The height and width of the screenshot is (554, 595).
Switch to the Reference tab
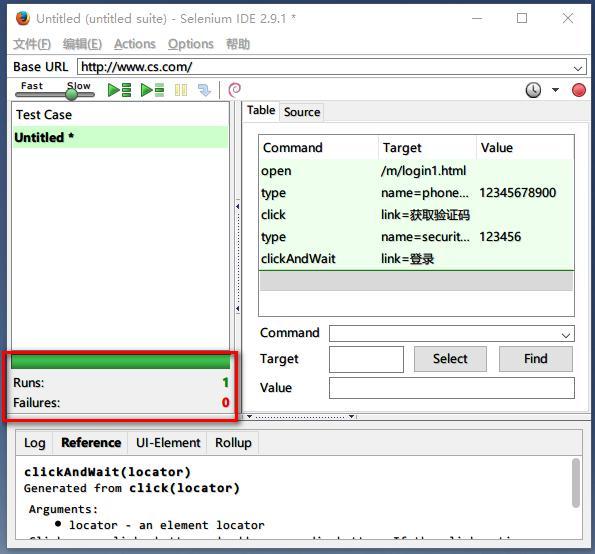tap(91, 442)
